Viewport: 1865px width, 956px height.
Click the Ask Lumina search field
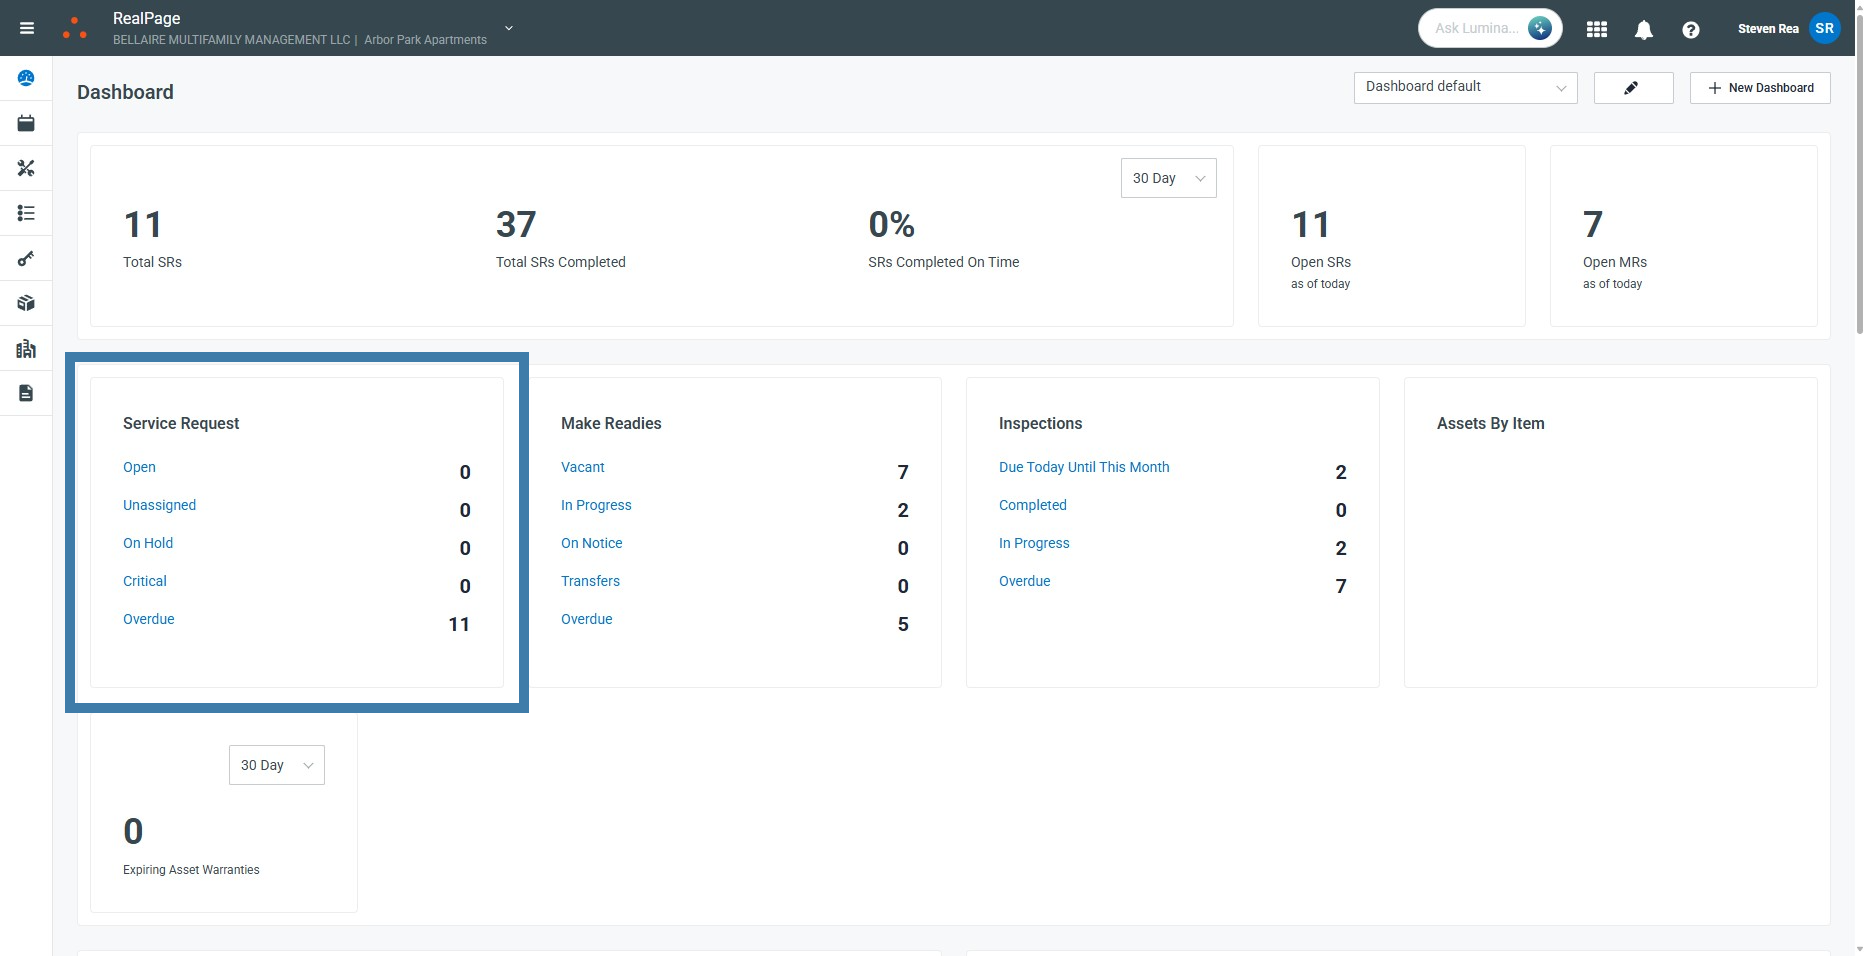pos(1476,28)
